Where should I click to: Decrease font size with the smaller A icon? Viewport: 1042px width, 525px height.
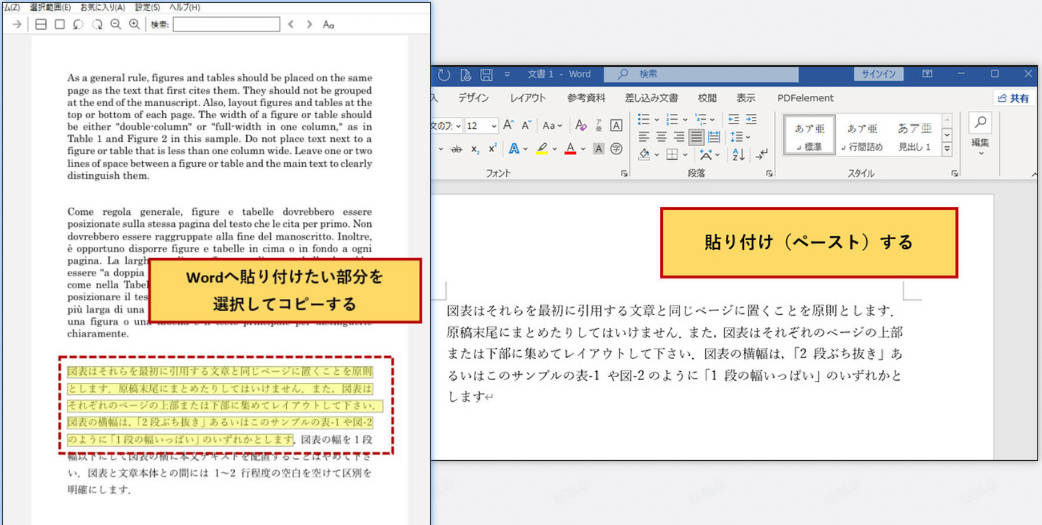click(526, 125)
